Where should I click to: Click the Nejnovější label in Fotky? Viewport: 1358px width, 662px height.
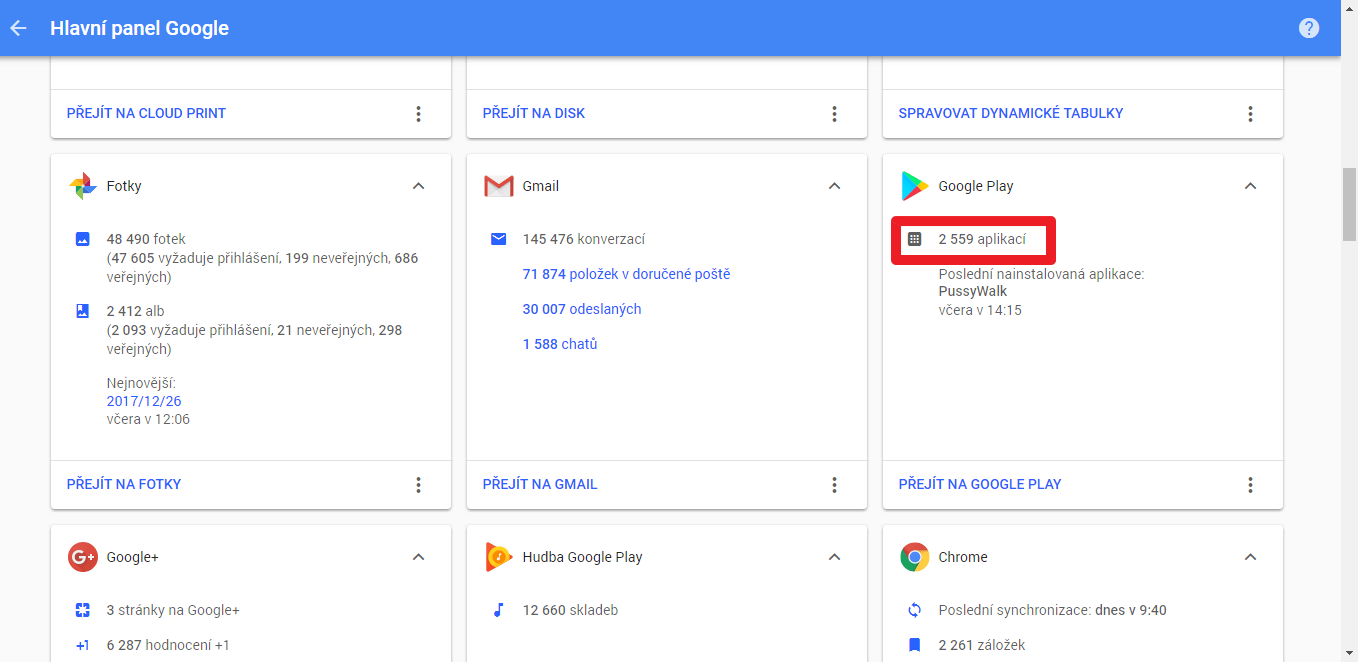pyautogui.click(x=142, y=383)
